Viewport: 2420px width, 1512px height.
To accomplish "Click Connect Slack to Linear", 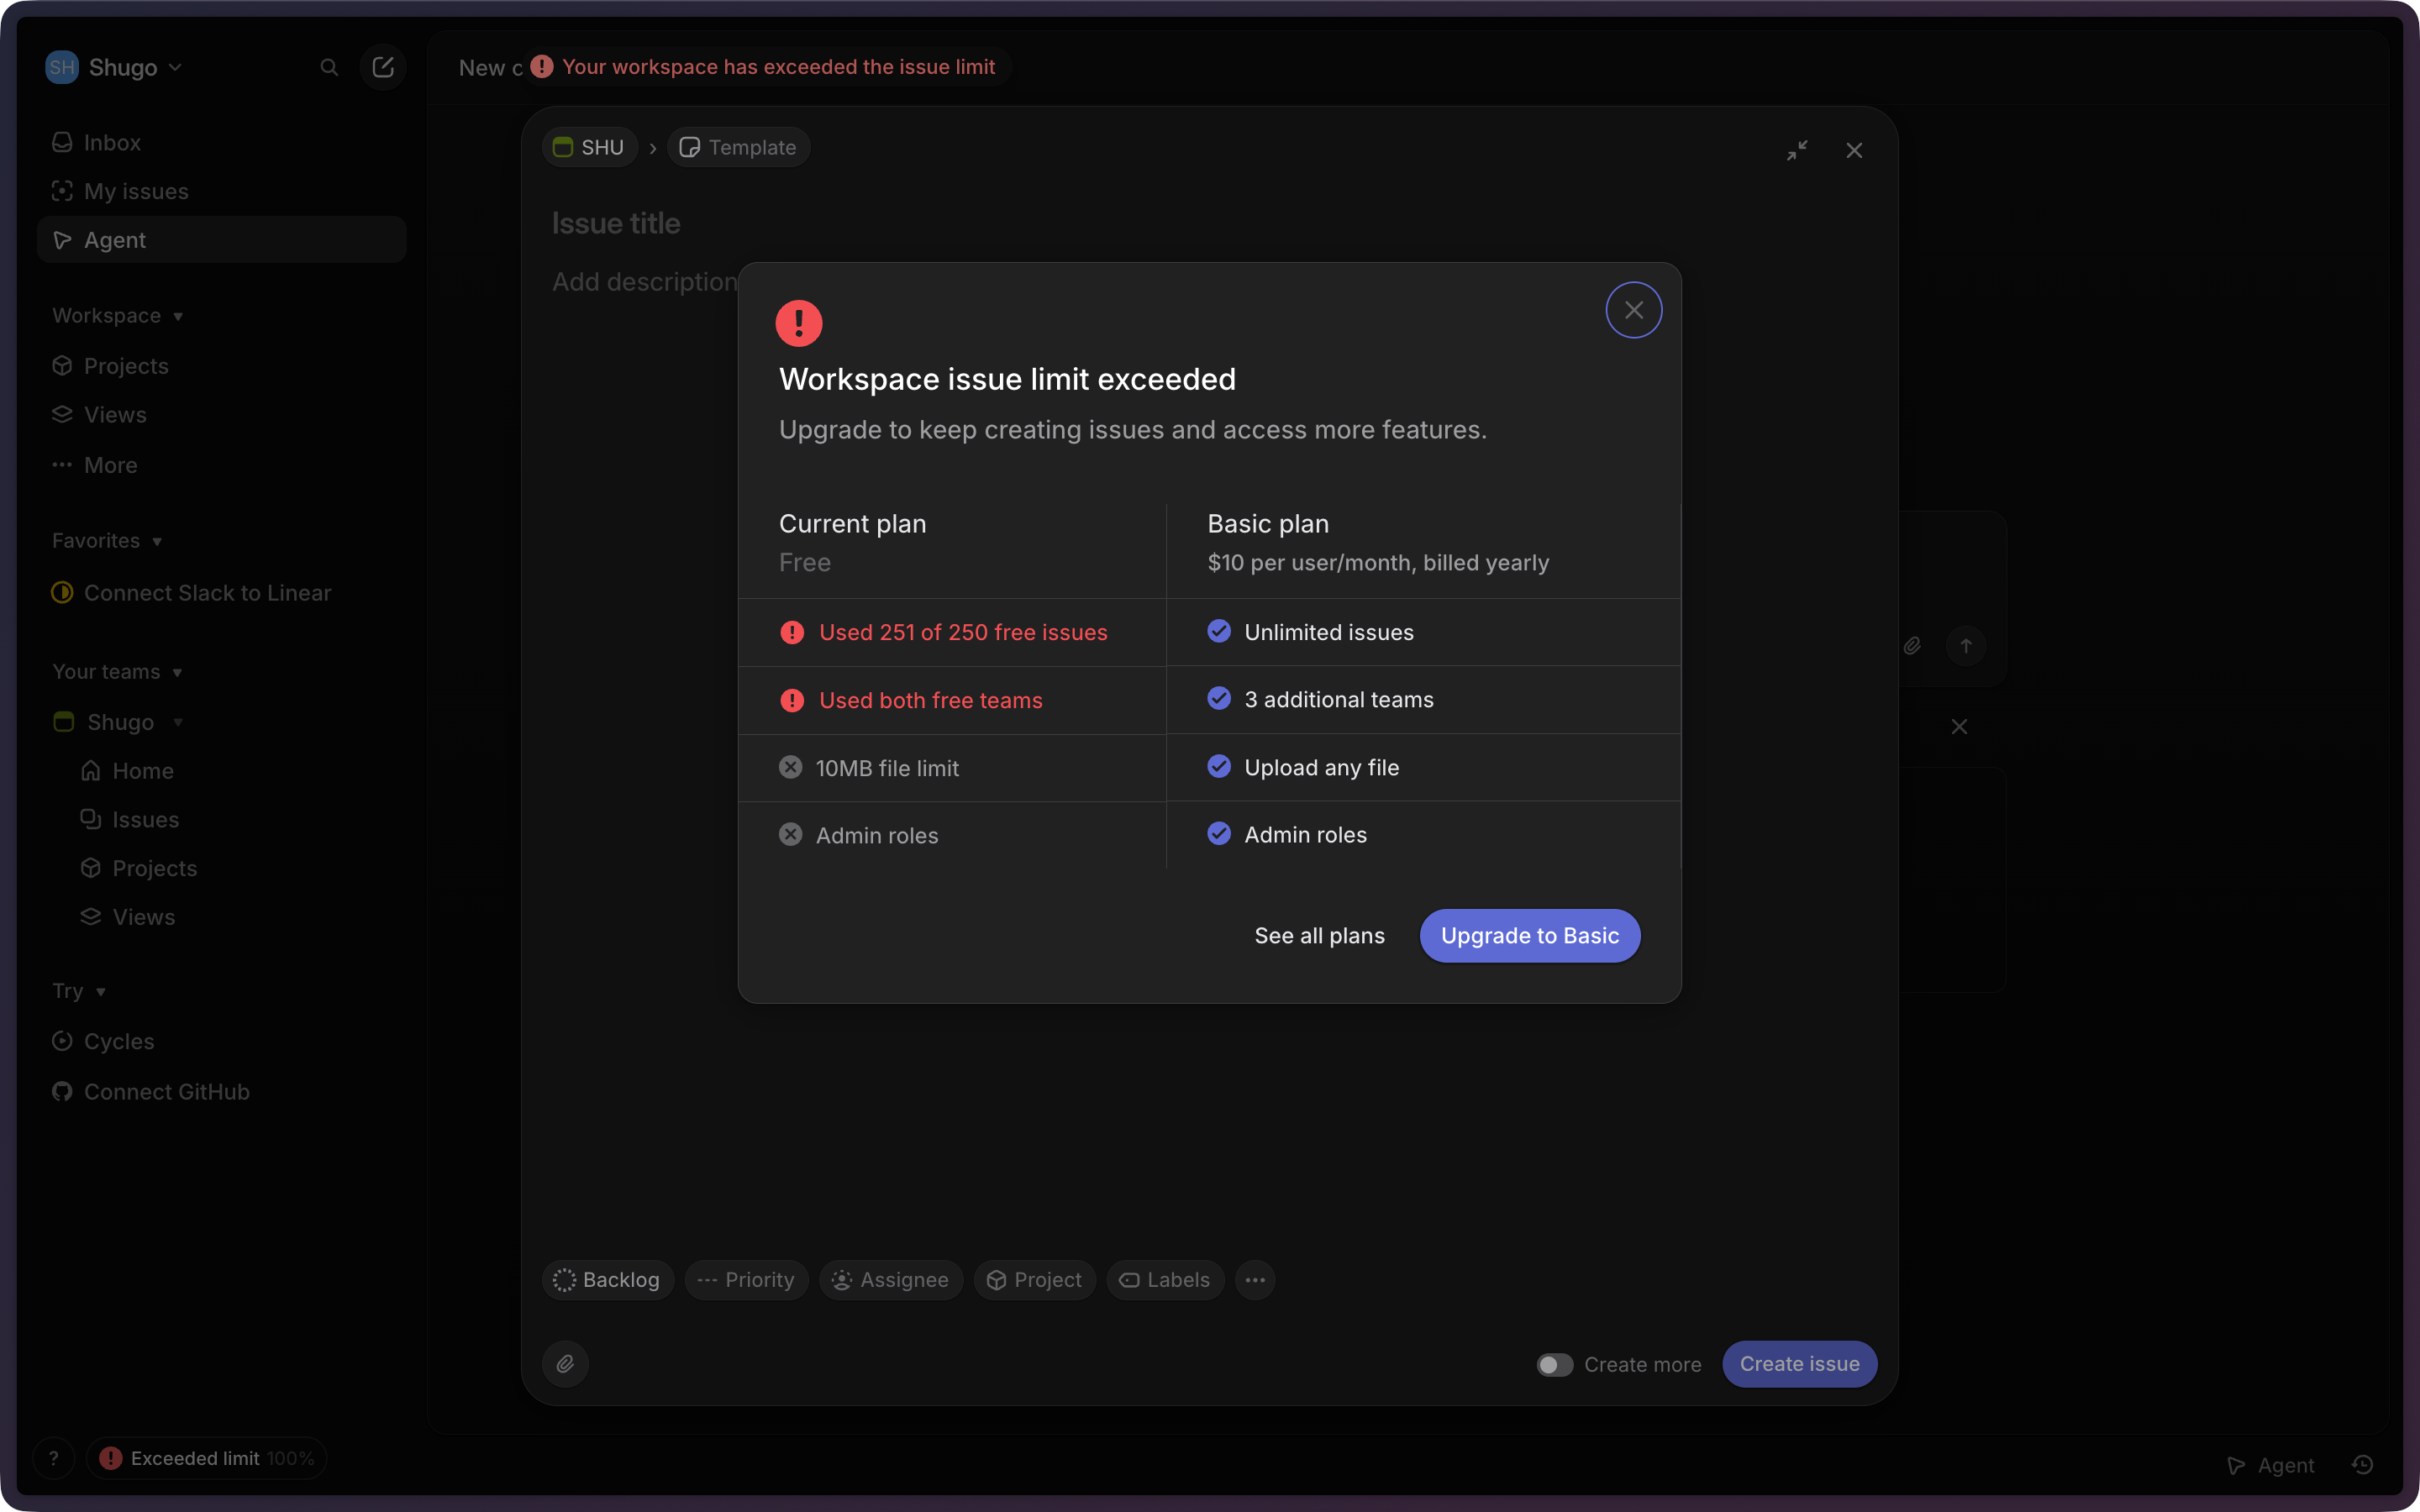I will pyautogui.click(x=221, y=593).
